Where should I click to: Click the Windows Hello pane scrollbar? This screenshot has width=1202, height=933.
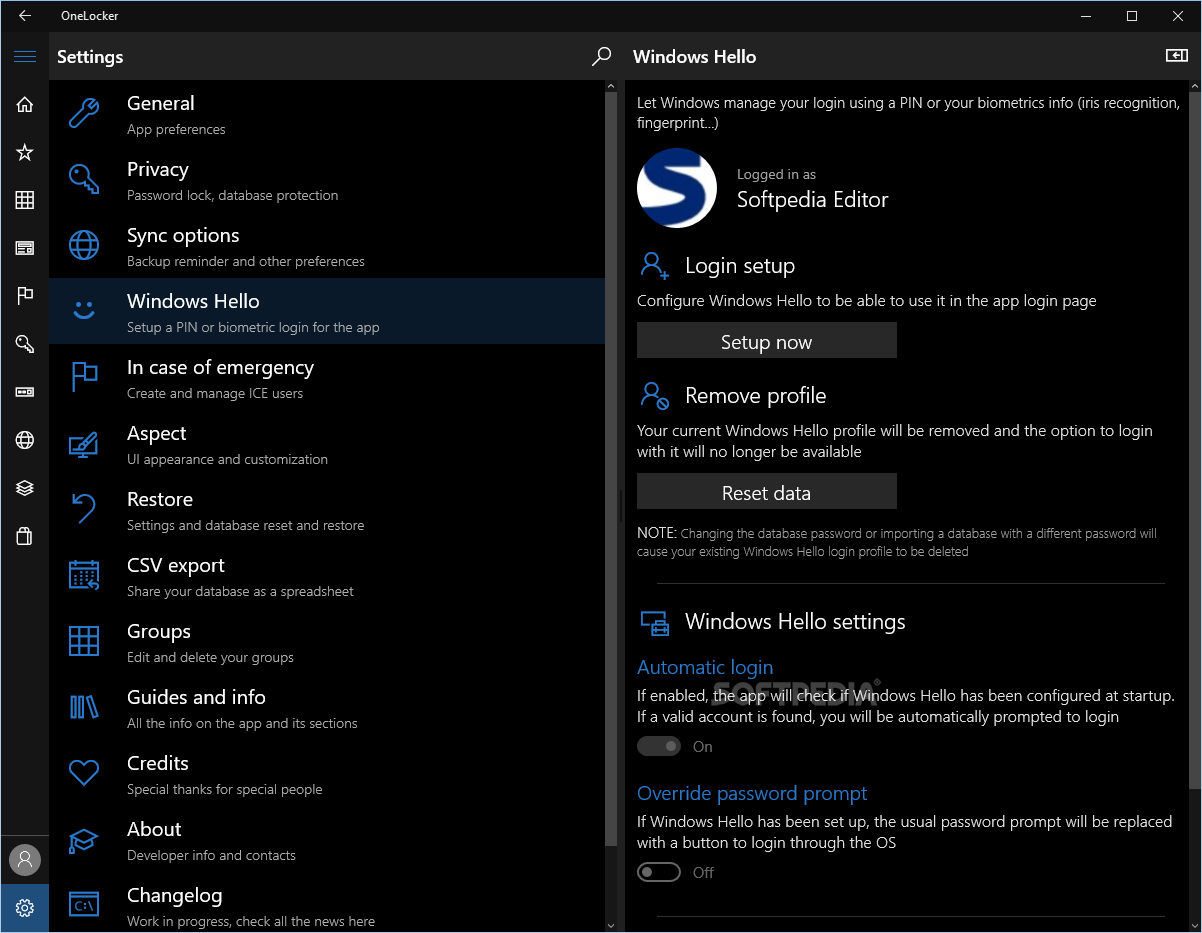click(x=1195, y=440)
